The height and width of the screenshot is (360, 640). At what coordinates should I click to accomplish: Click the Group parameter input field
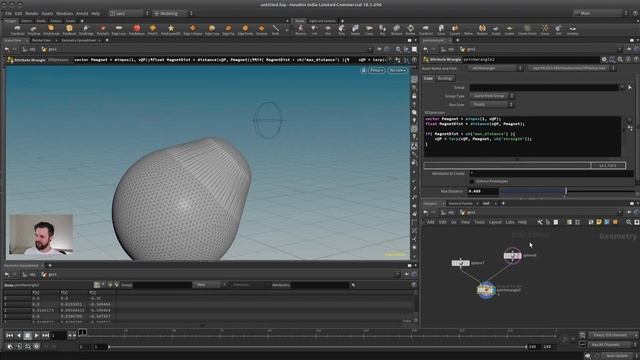544,87
